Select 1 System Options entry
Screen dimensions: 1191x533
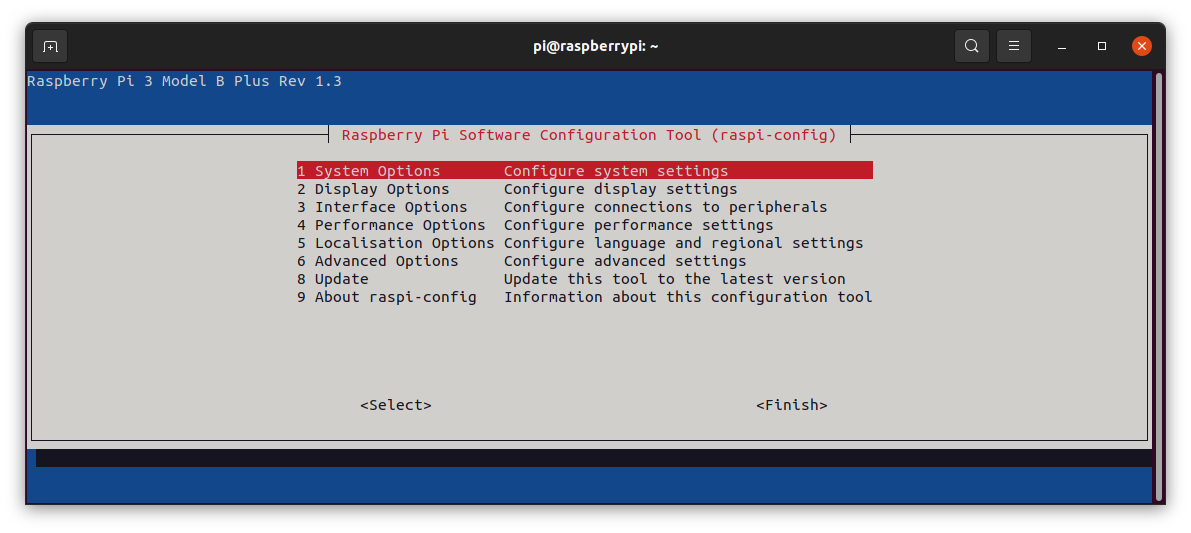(585, 171)
